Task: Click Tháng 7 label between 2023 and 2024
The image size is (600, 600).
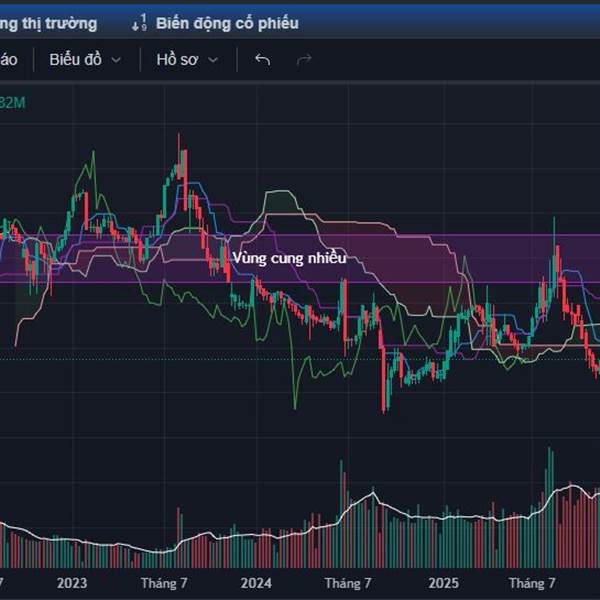Action: [x=164, y=582]
